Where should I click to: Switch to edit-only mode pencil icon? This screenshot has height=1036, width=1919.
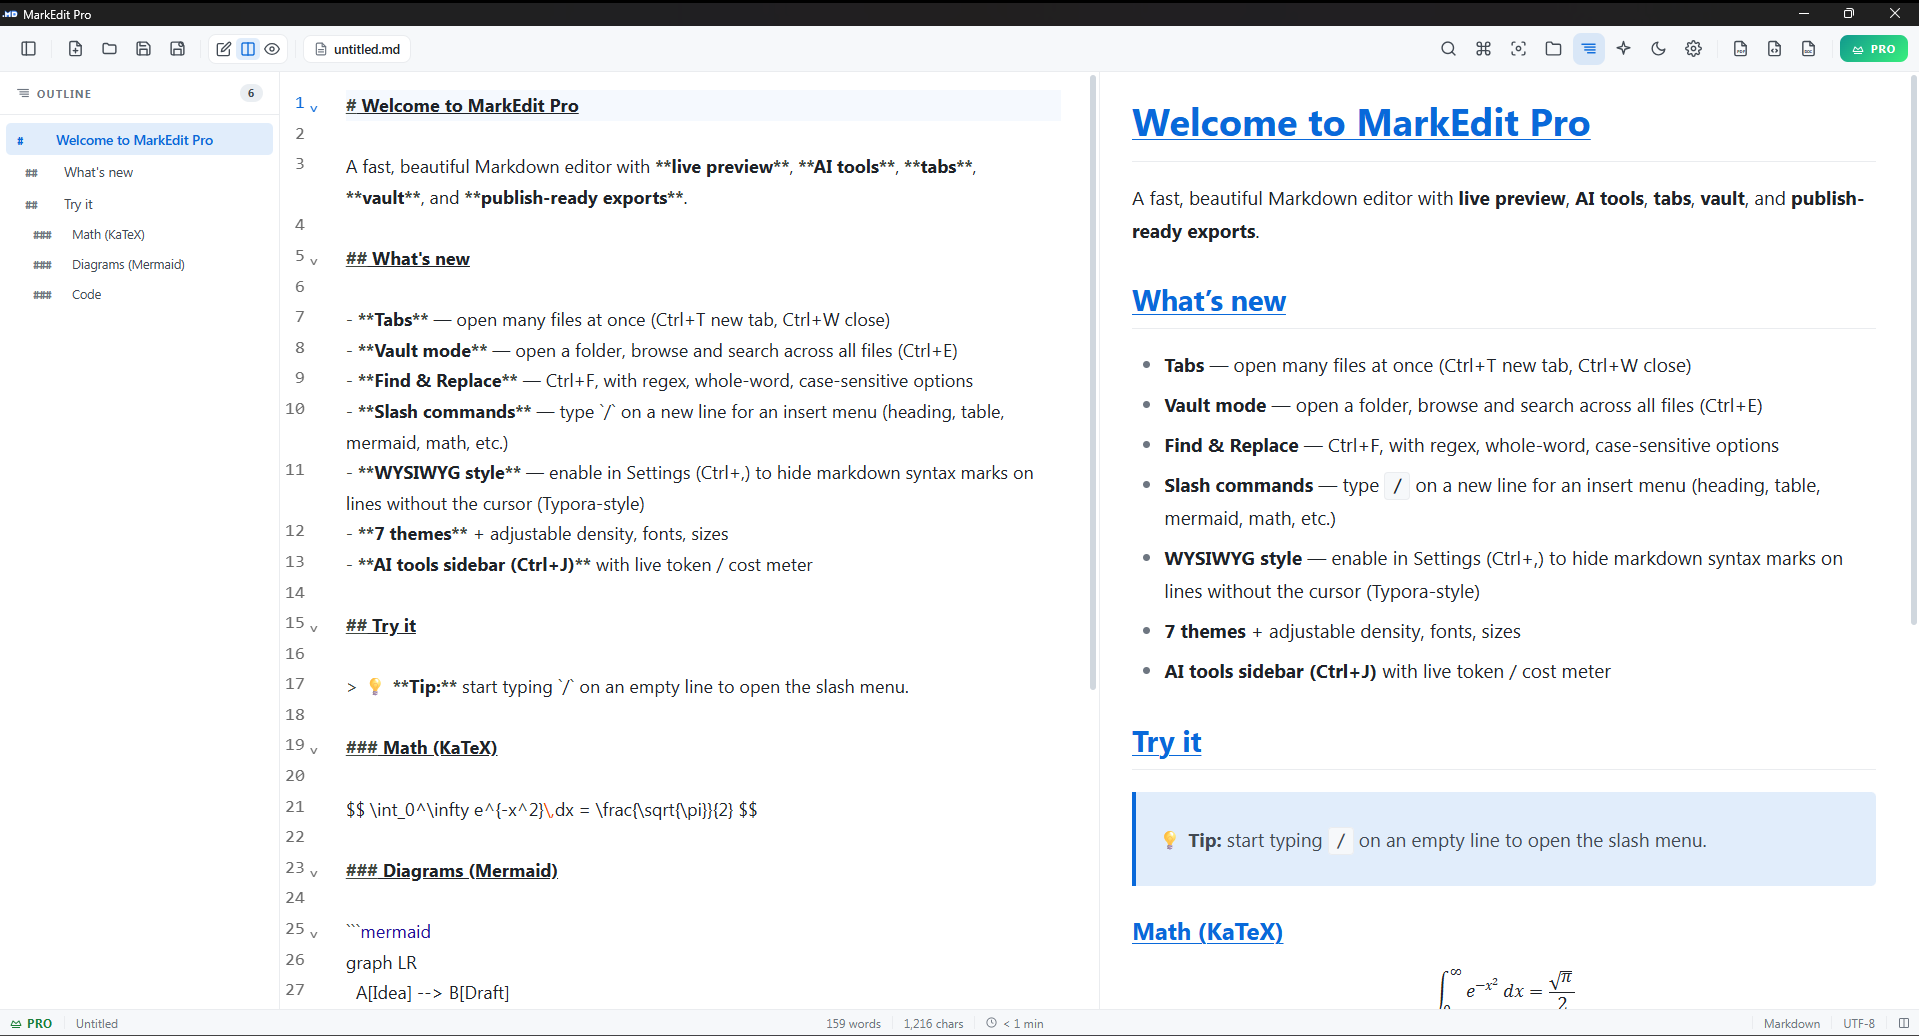click(x=224, y=49)
